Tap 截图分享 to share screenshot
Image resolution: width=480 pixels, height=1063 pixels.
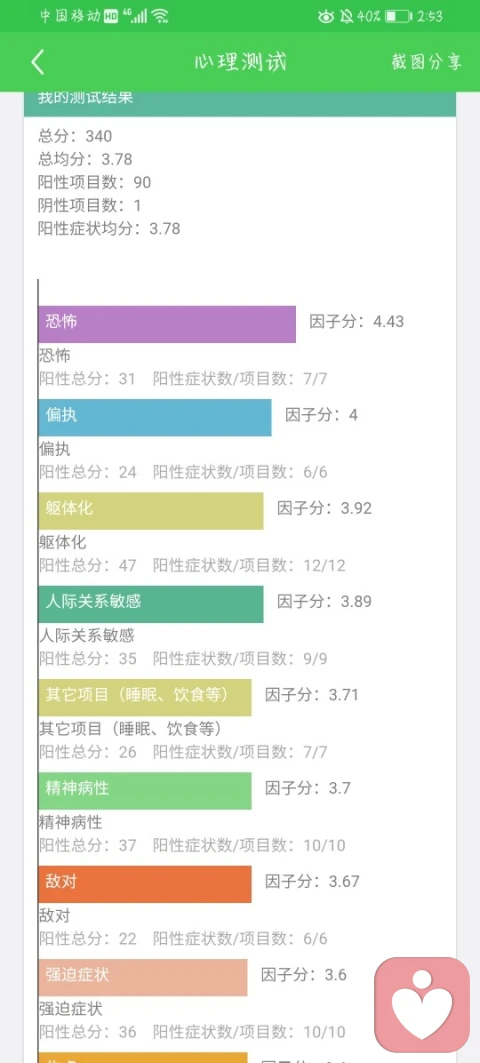426,62
